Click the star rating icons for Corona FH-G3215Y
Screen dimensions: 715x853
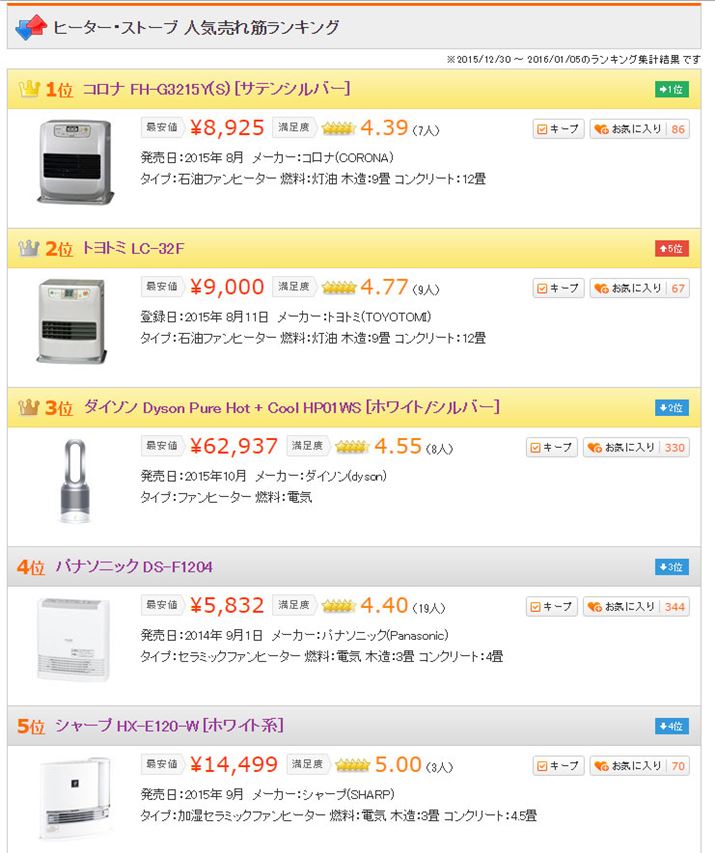tap(338, 128)
